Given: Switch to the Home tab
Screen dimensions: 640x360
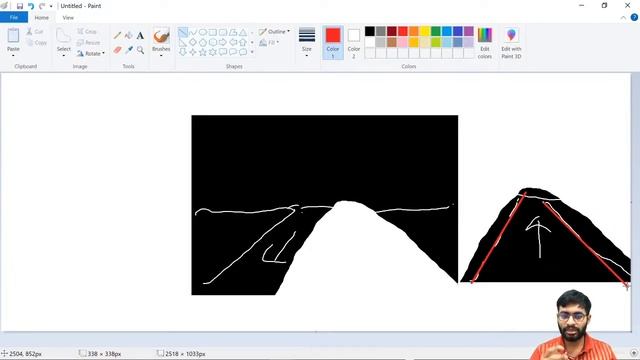Looking at the screenshot, I should 42,18.
